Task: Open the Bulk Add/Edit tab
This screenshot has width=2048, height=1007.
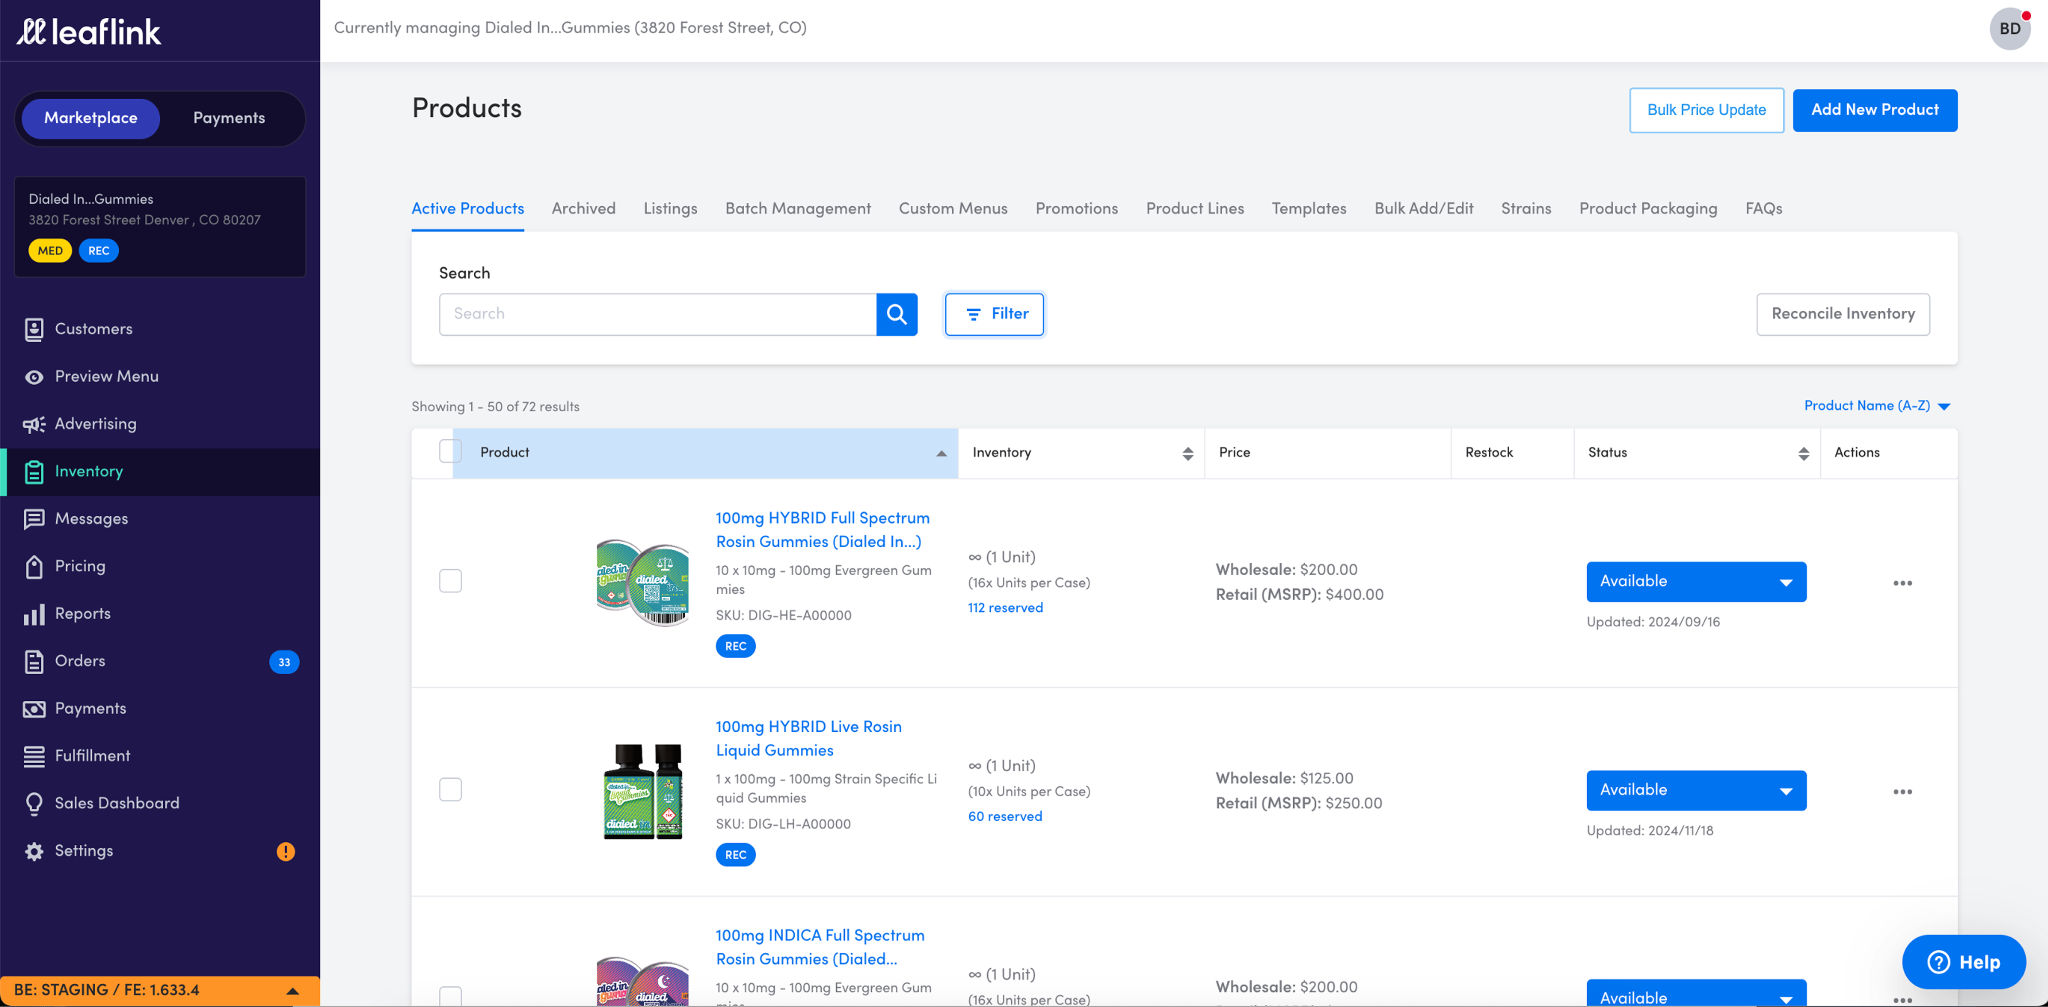Action: [x=1424, y=209]
